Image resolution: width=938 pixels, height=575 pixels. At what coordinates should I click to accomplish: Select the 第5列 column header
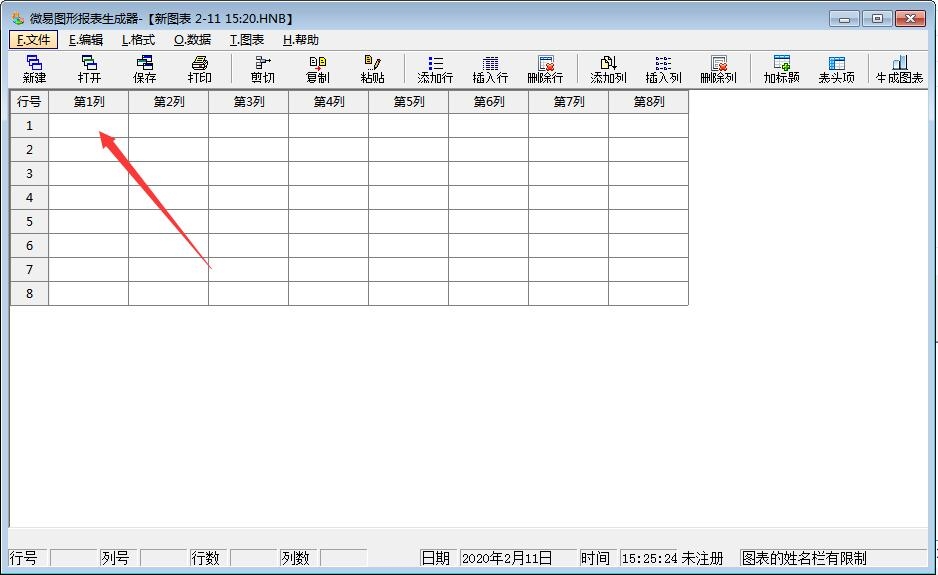[x=409, y=102]
